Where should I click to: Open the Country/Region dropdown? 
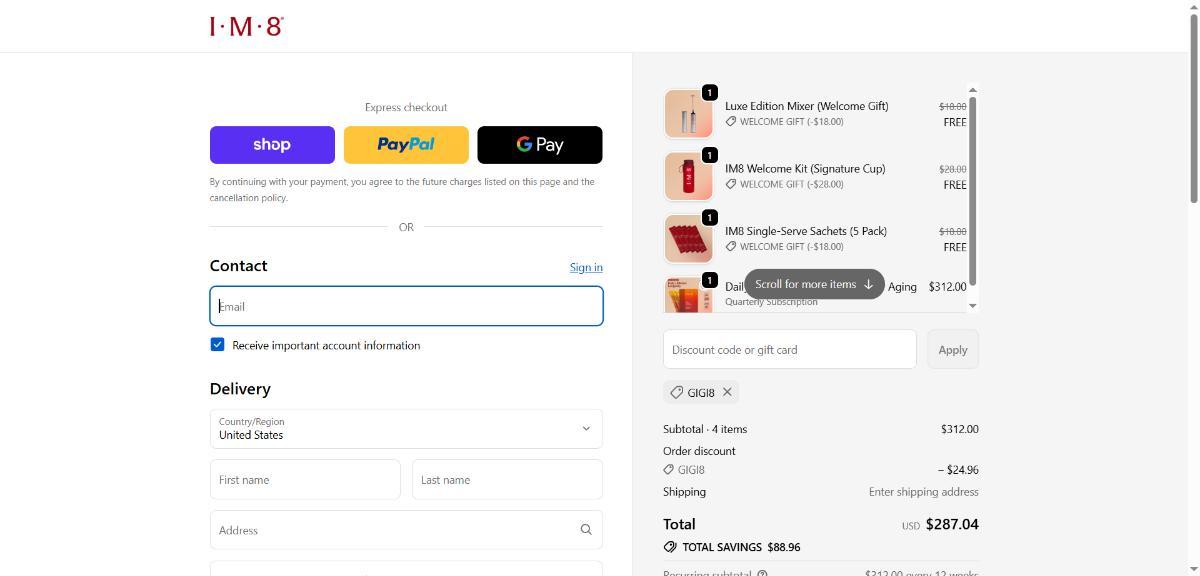(406, 429)
